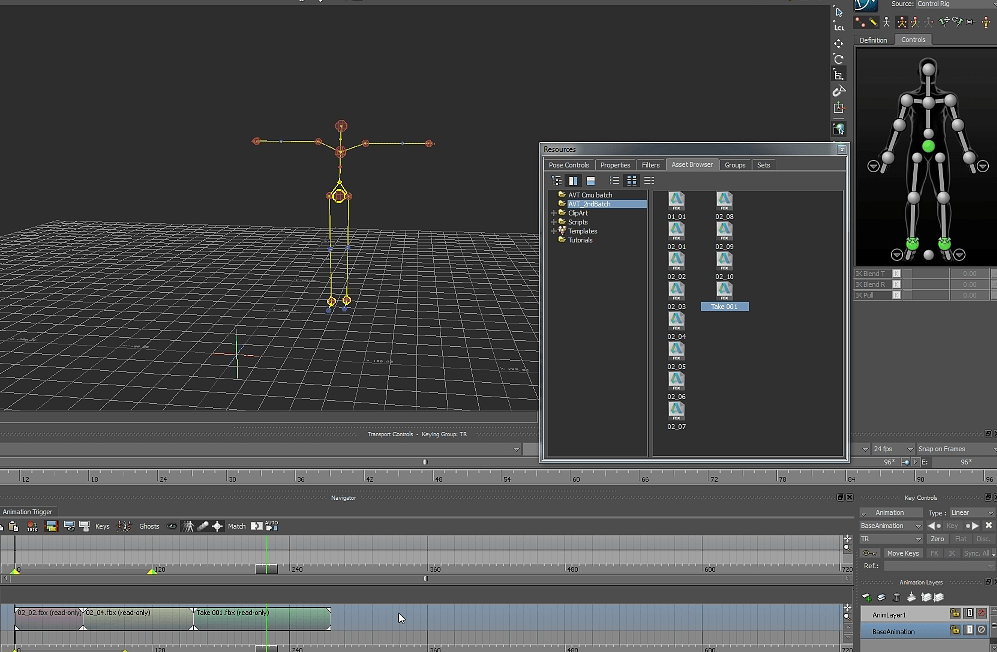Toggle the lock on AnimLayer1

956,614
